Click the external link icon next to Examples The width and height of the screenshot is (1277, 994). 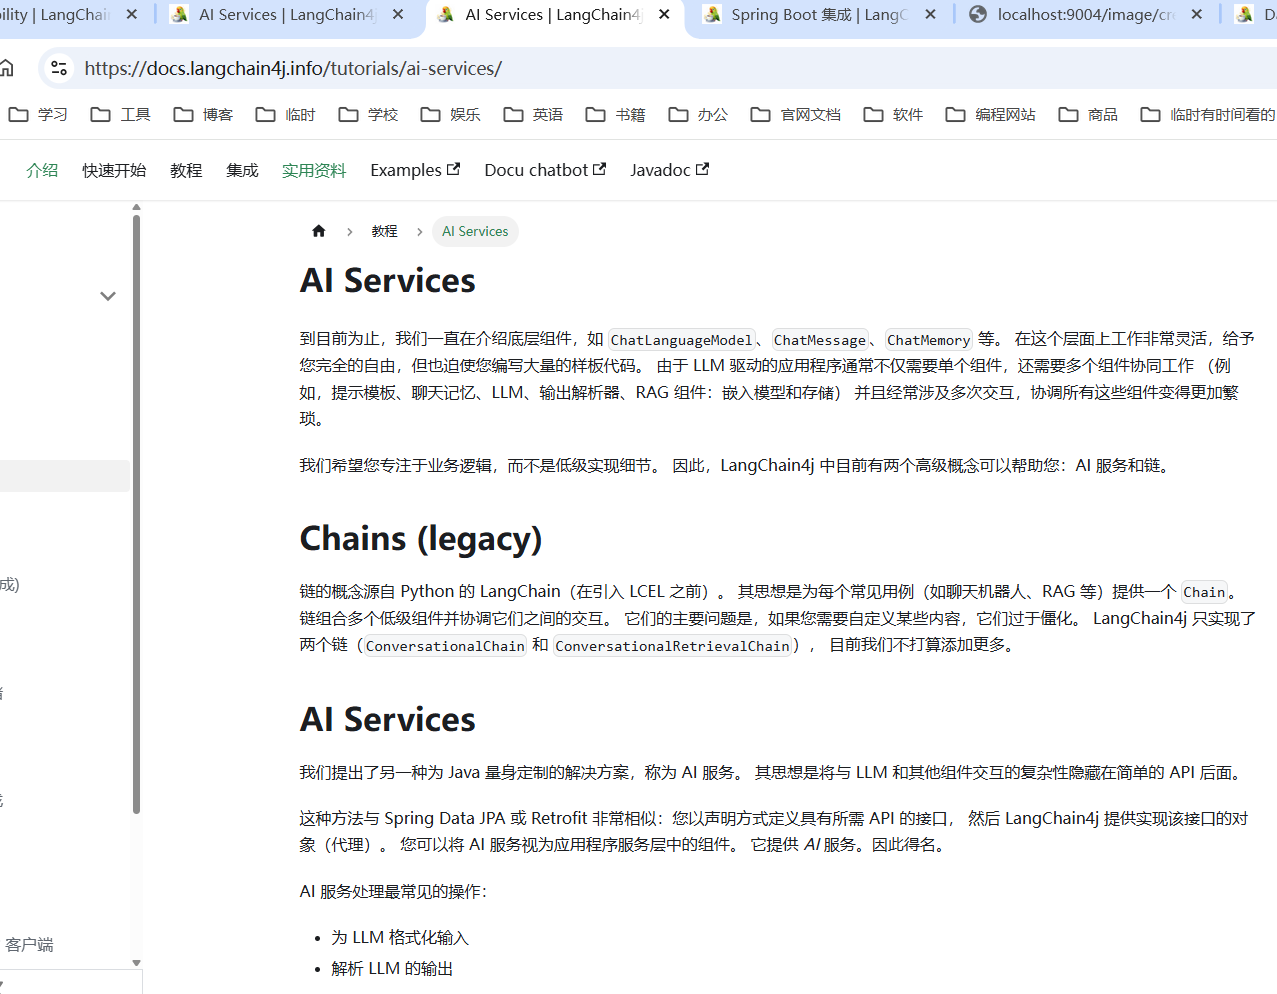point(454,168)
